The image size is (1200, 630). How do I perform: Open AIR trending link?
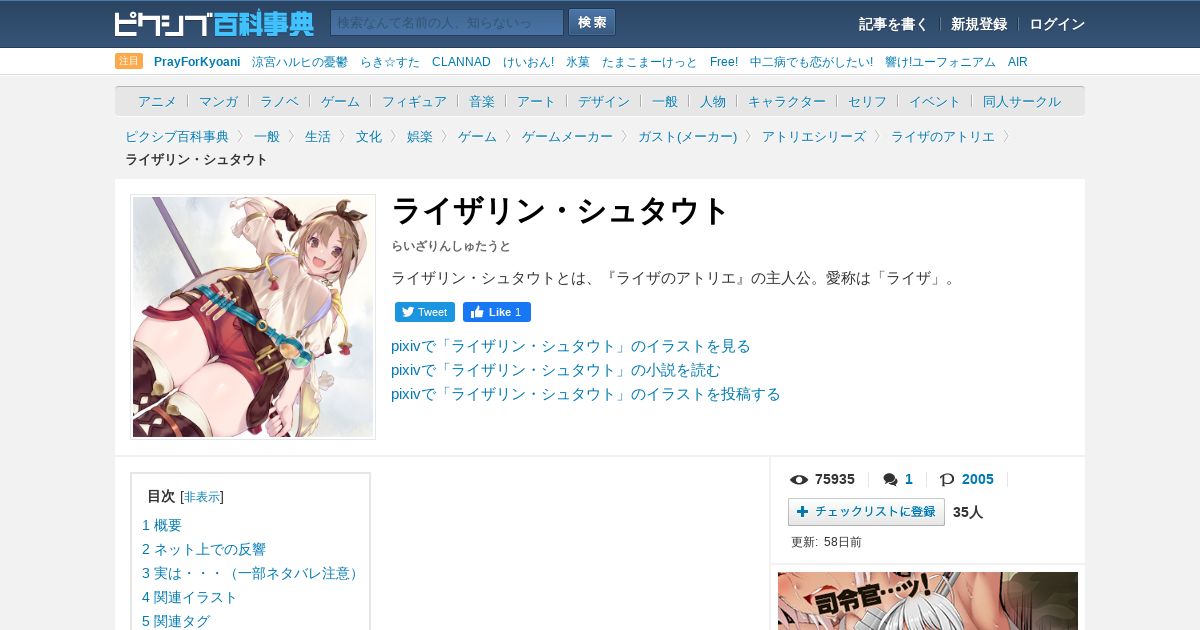pos(1018,62)
